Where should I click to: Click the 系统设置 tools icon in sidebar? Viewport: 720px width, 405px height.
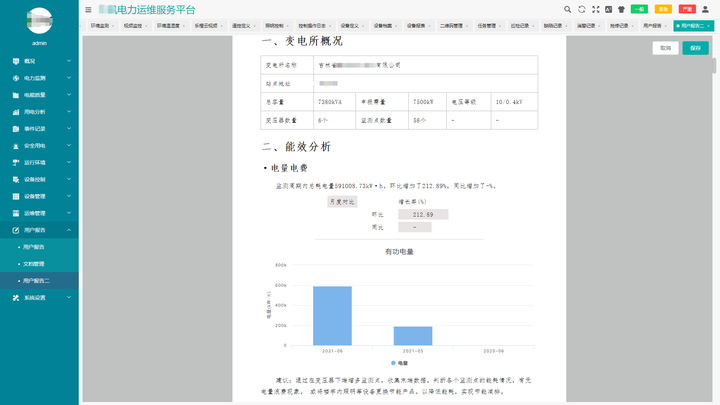pyautogui.click(x=16, y=298)
